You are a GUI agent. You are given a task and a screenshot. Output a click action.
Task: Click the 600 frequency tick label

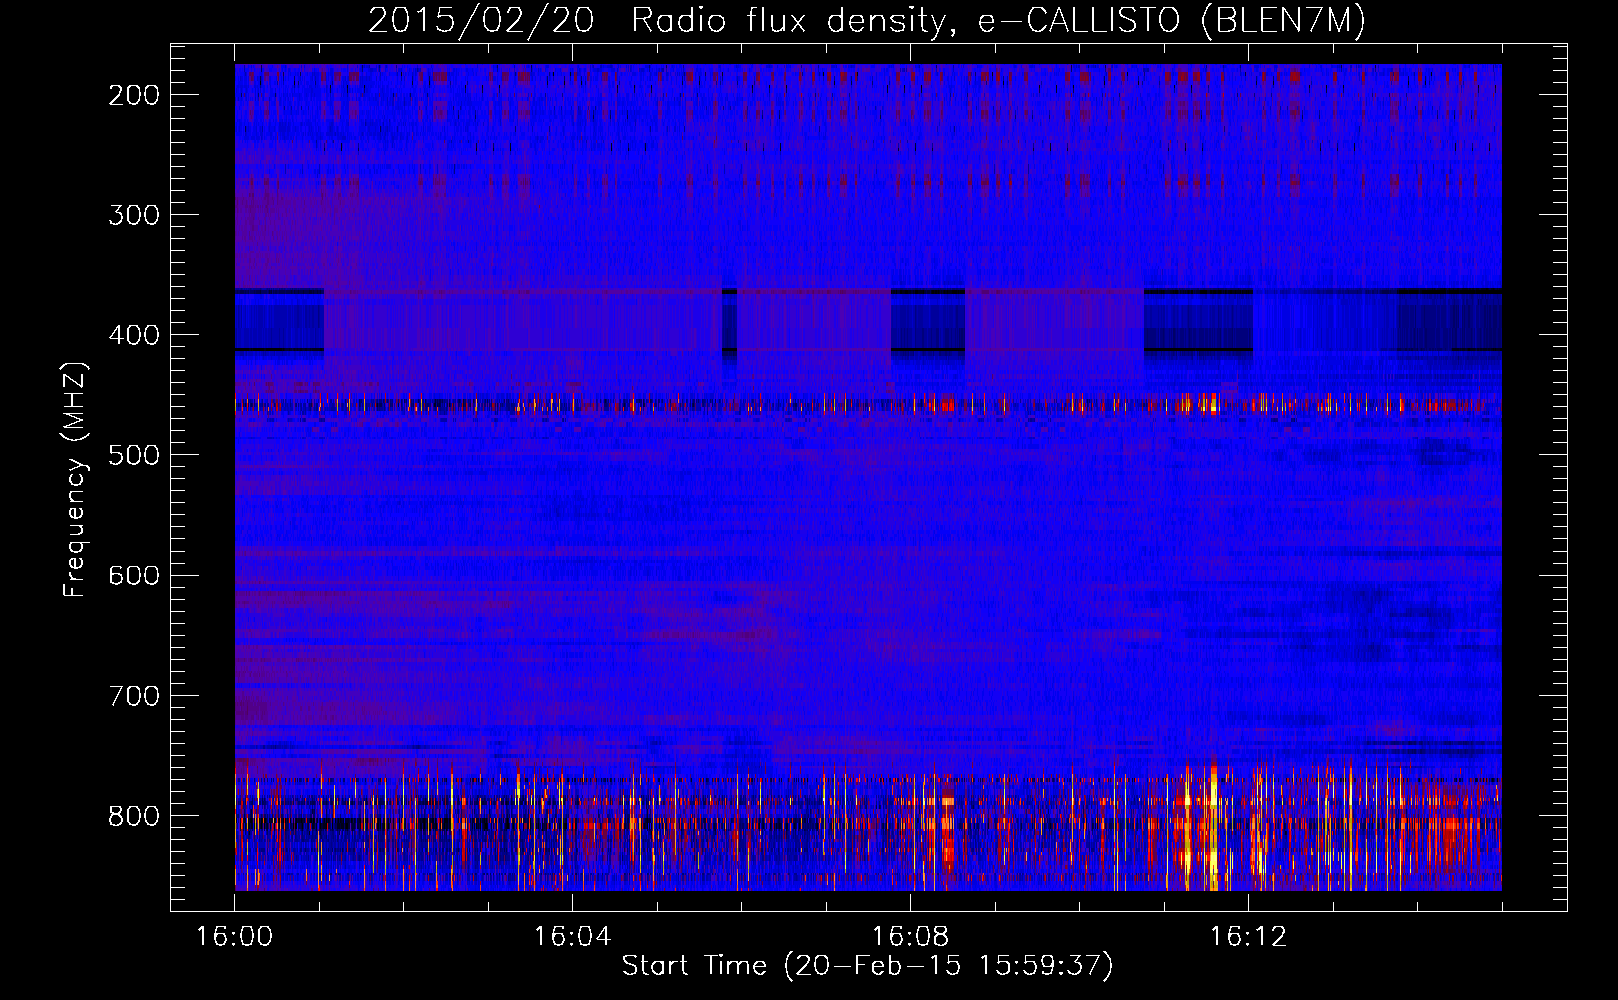tap(134, 575)
